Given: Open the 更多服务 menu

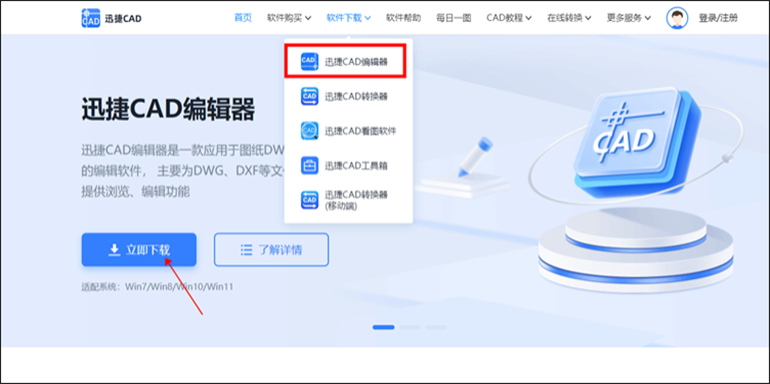Looking at the screenshot, I should pos(629,18).
